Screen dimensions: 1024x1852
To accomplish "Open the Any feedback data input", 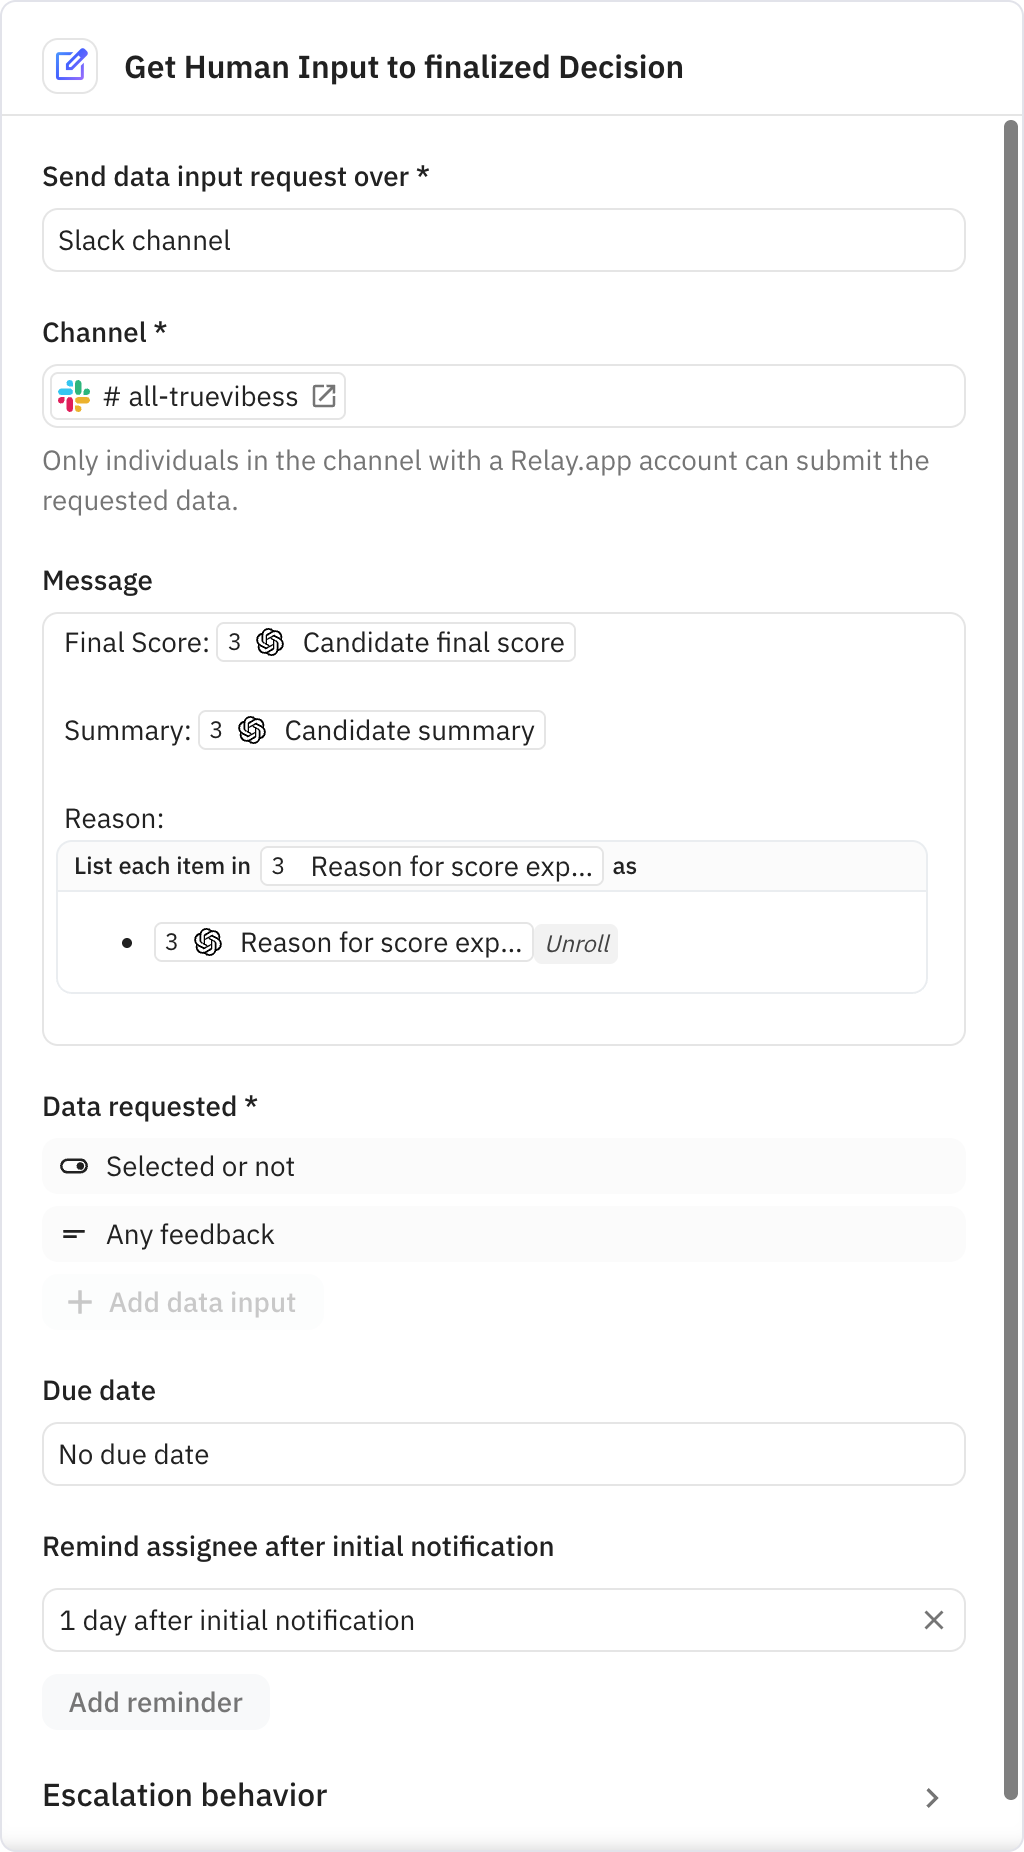I will 504,1234.
